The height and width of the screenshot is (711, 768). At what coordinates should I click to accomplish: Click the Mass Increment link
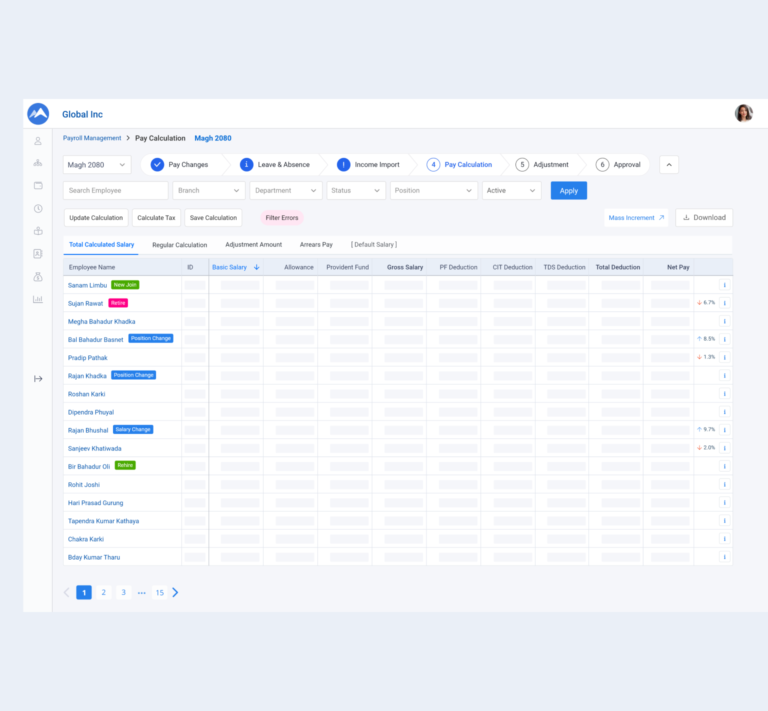pos(636,218)
